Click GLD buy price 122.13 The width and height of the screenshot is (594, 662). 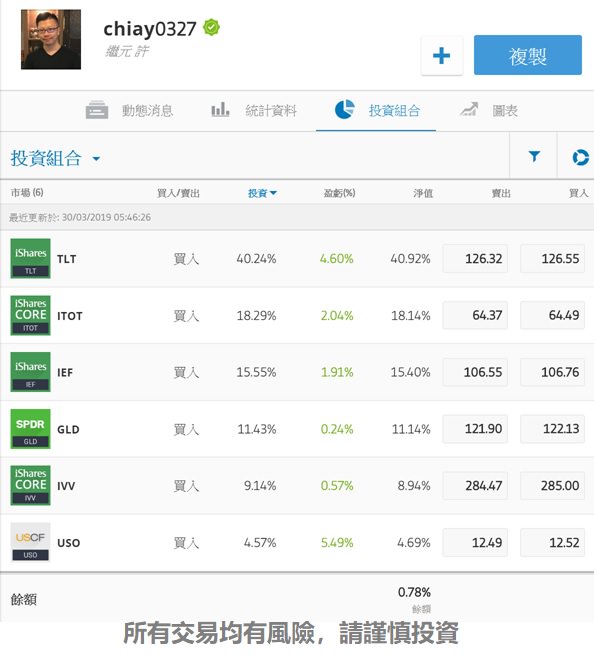(x=553, y=429)
